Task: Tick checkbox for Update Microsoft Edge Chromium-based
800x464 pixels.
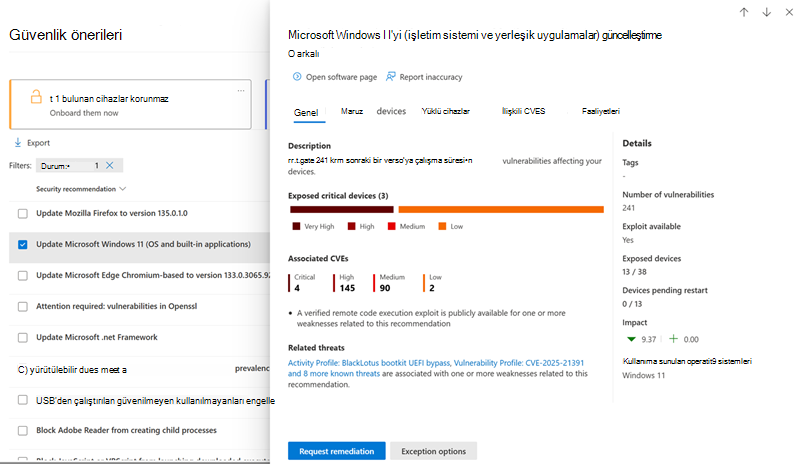Action: click(x=22, y=276)
